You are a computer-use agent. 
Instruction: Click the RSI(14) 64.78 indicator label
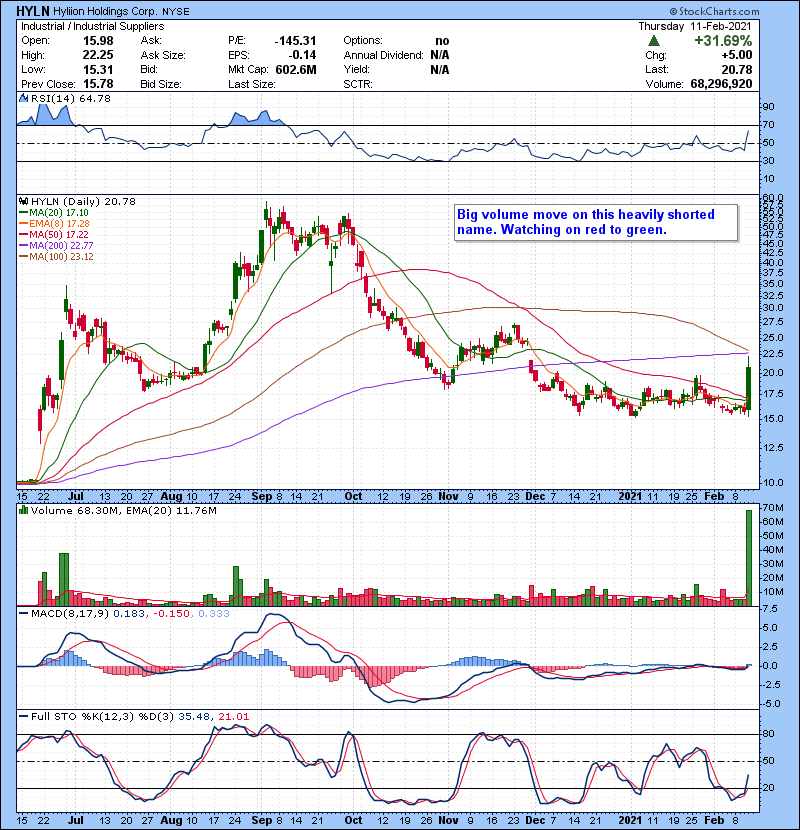click(70, 98)
